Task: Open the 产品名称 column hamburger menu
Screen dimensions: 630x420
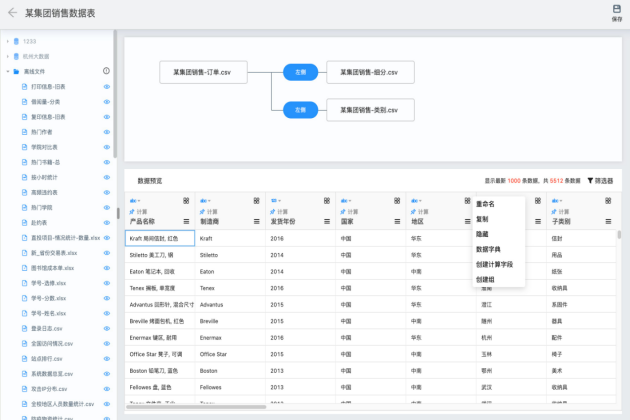Action: pyautogui.click(x=186, y=221)
